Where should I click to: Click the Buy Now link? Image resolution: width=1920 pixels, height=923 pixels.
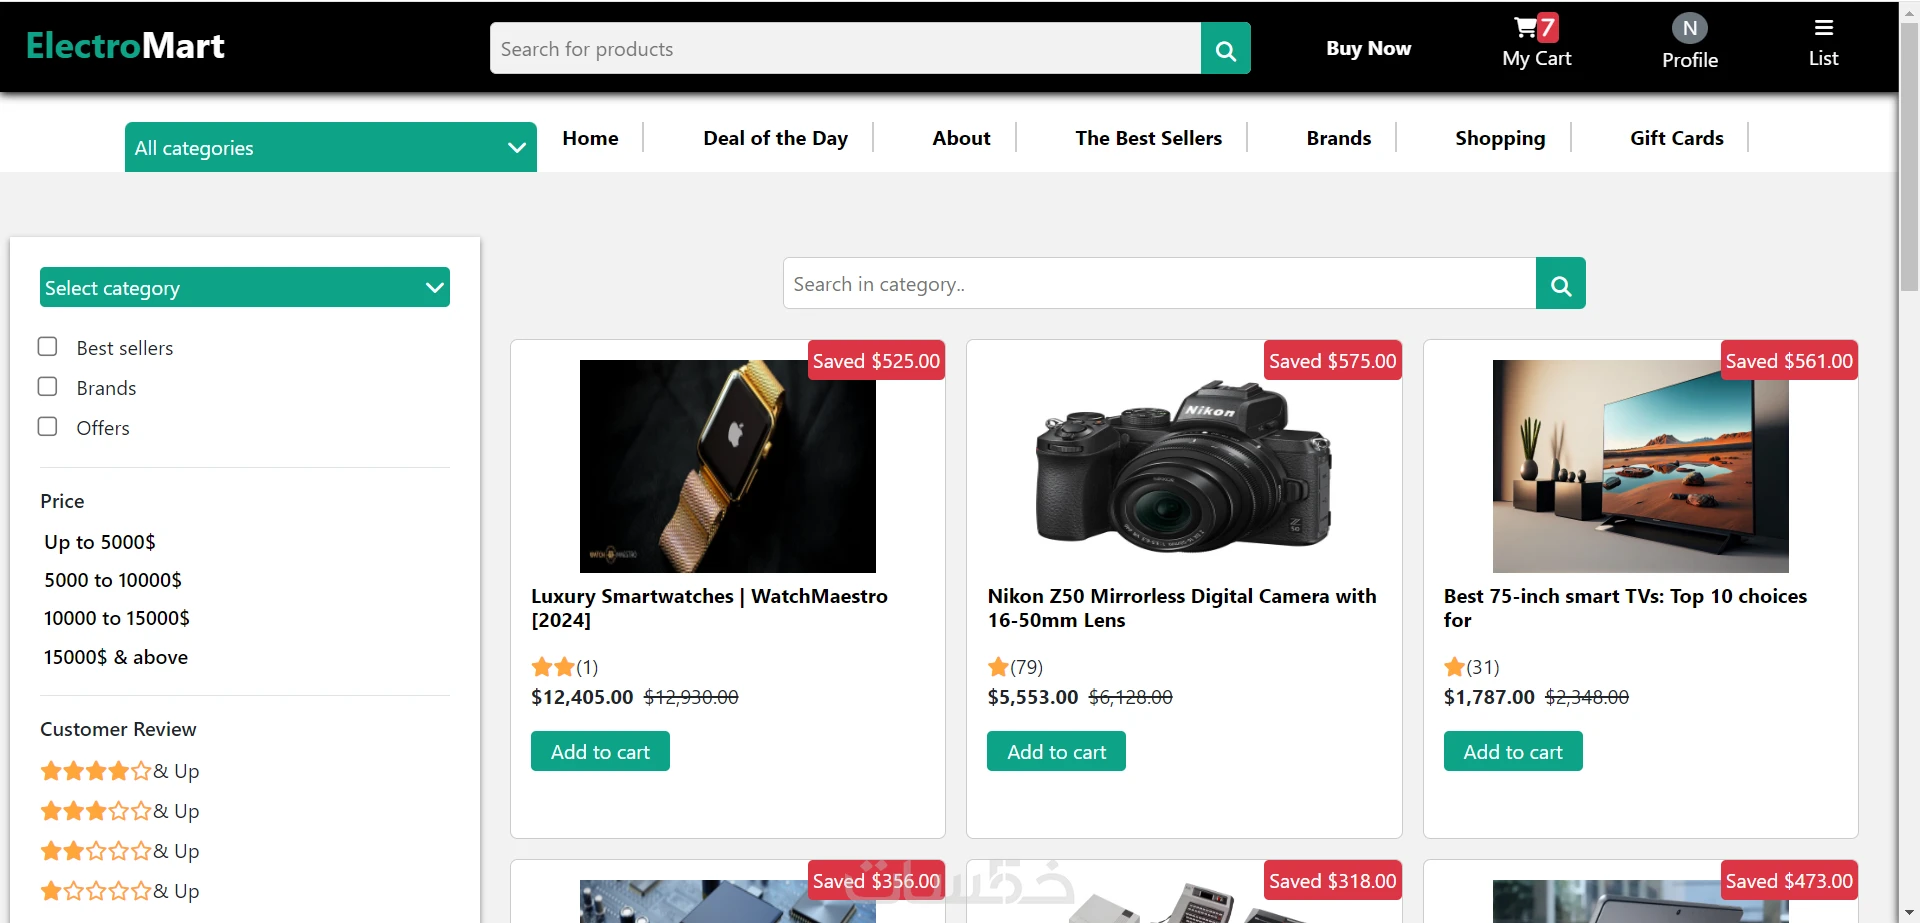pyautogui.click(x=1368, y=48)
